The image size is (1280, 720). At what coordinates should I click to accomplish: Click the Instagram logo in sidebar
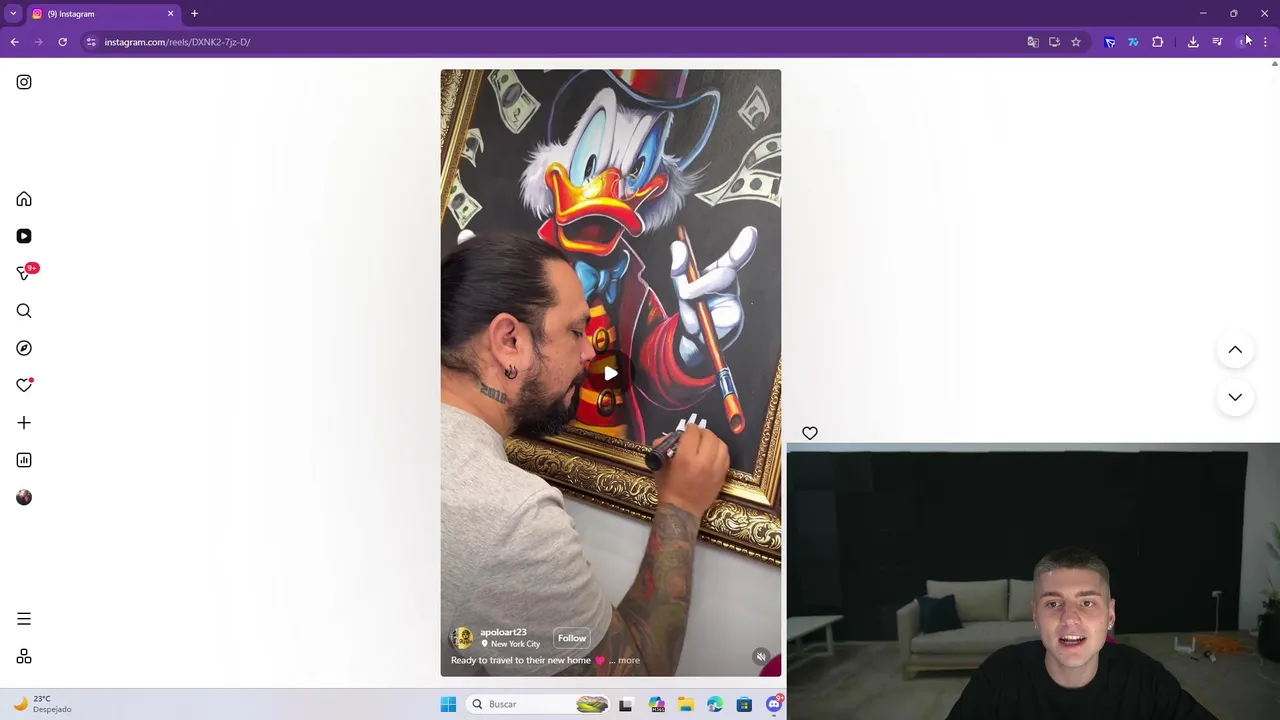point(24,82)
